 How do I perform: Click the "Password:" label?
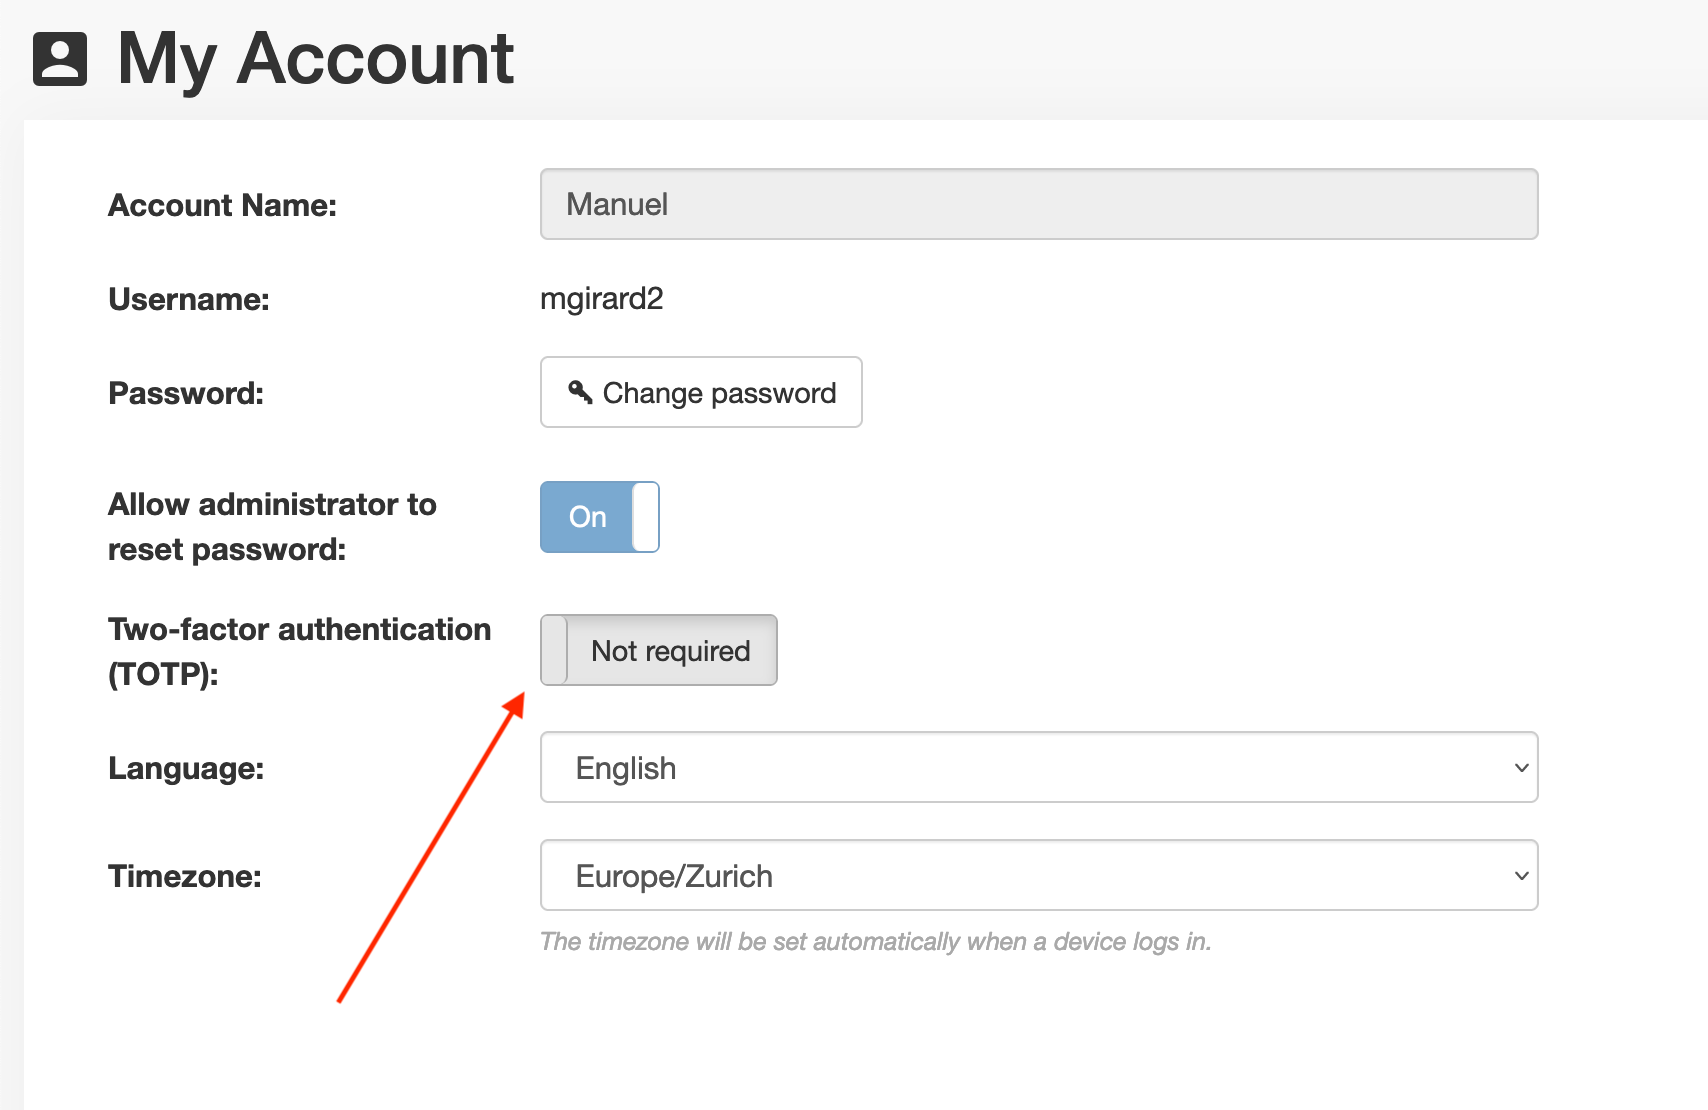[x=186, y=393]
